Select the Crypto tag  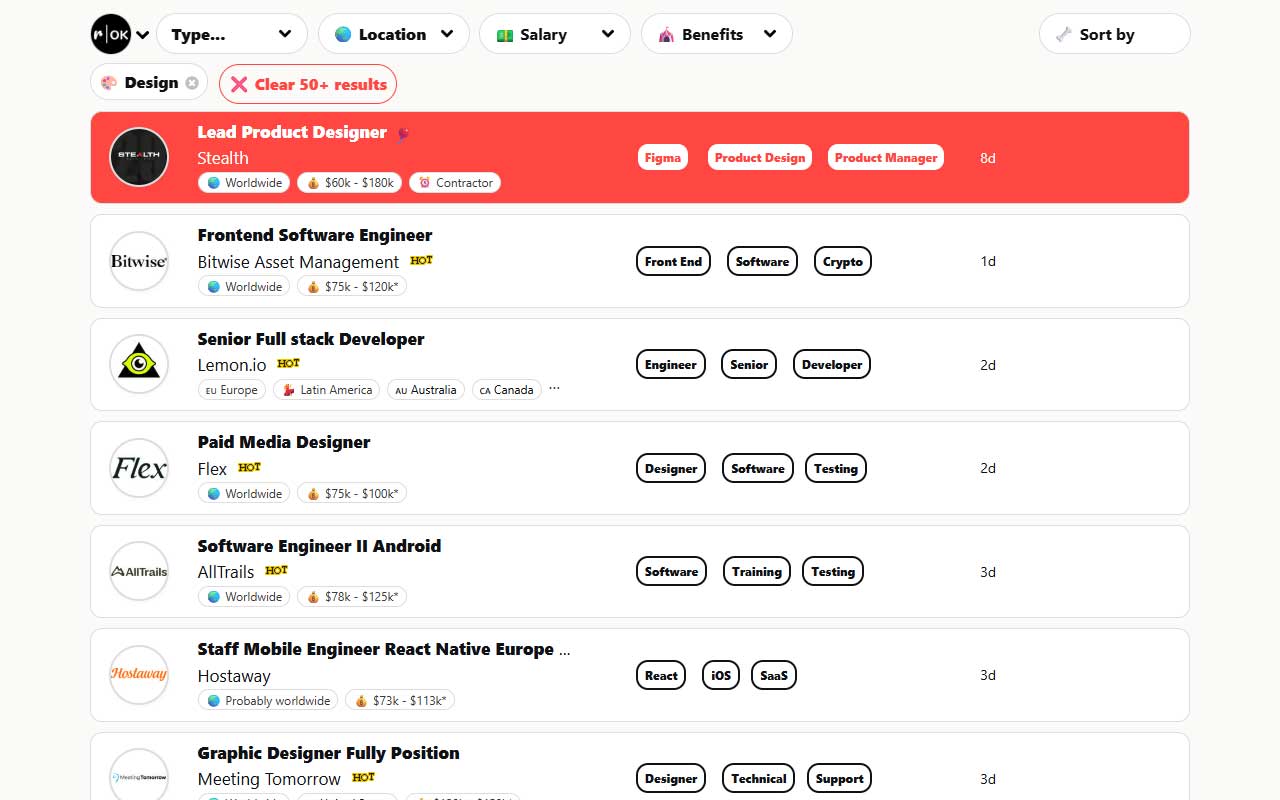(x=843, y=261)
